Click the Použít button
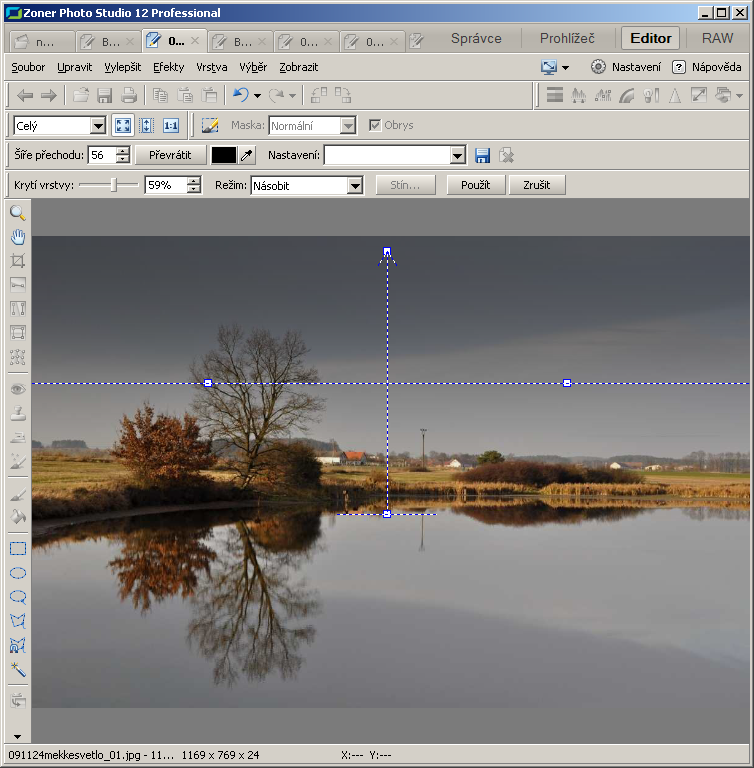Image resolution: width=754 pixels, height=768 pixels. [x=475, y=185]
